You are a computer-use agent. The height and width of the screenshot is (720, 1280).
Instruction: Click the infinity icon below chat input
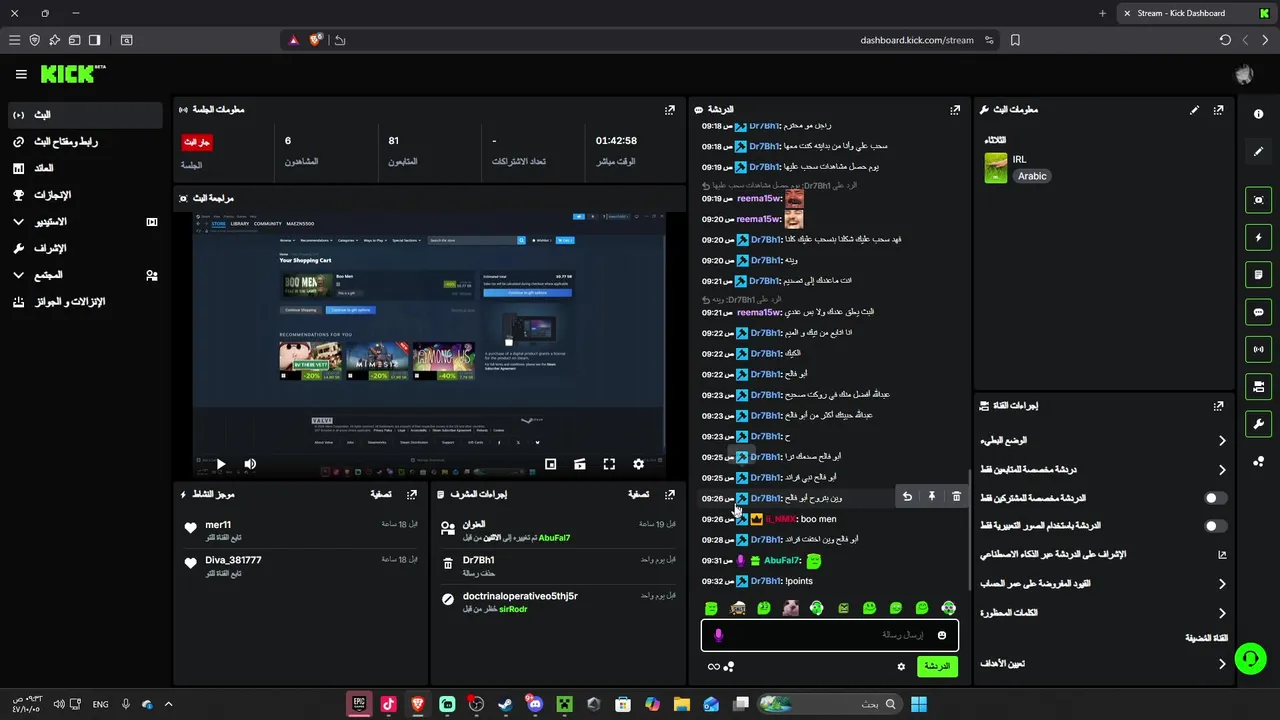point(714,667)
